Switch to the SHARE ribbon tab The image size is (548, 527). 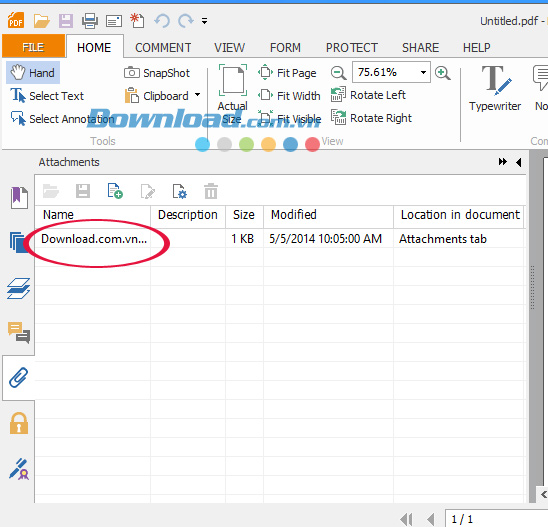[x=420, y=48]
